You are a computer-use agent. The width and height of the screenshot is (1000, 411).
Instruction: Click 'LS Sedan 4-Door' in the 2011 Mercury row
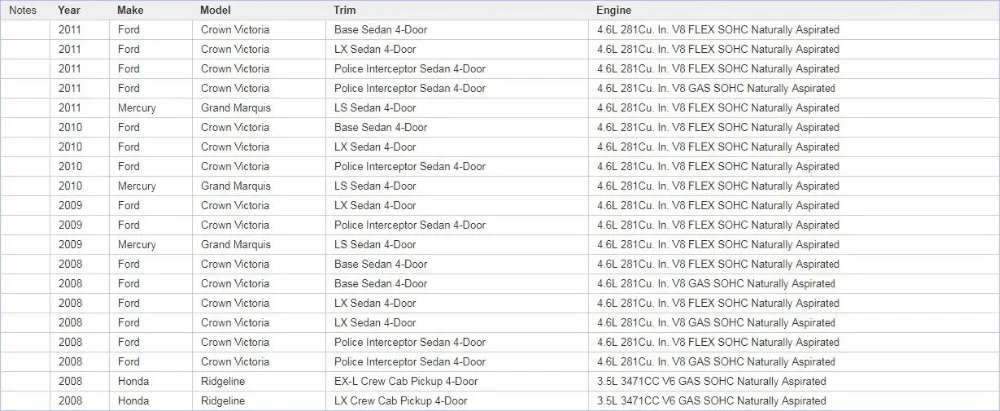(x=375, y=108)
